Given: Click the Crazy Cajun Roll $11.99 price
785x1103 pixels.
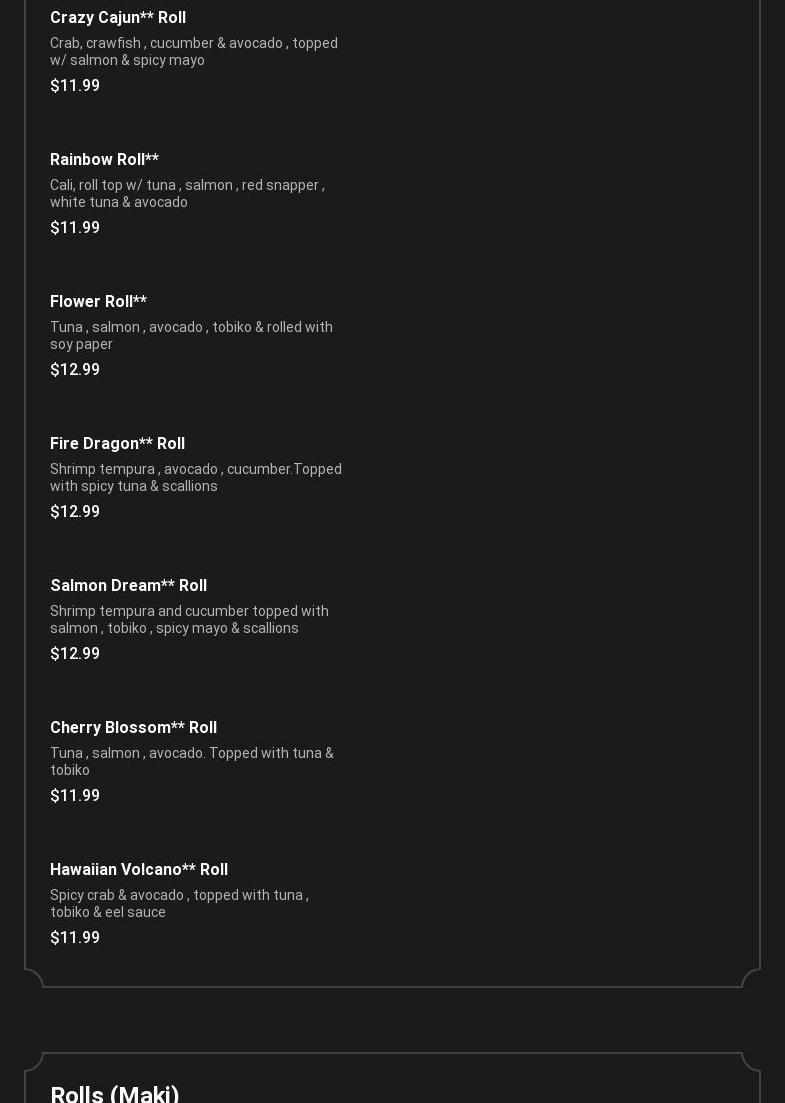Looking at the screenshot, I should [75, 86].
